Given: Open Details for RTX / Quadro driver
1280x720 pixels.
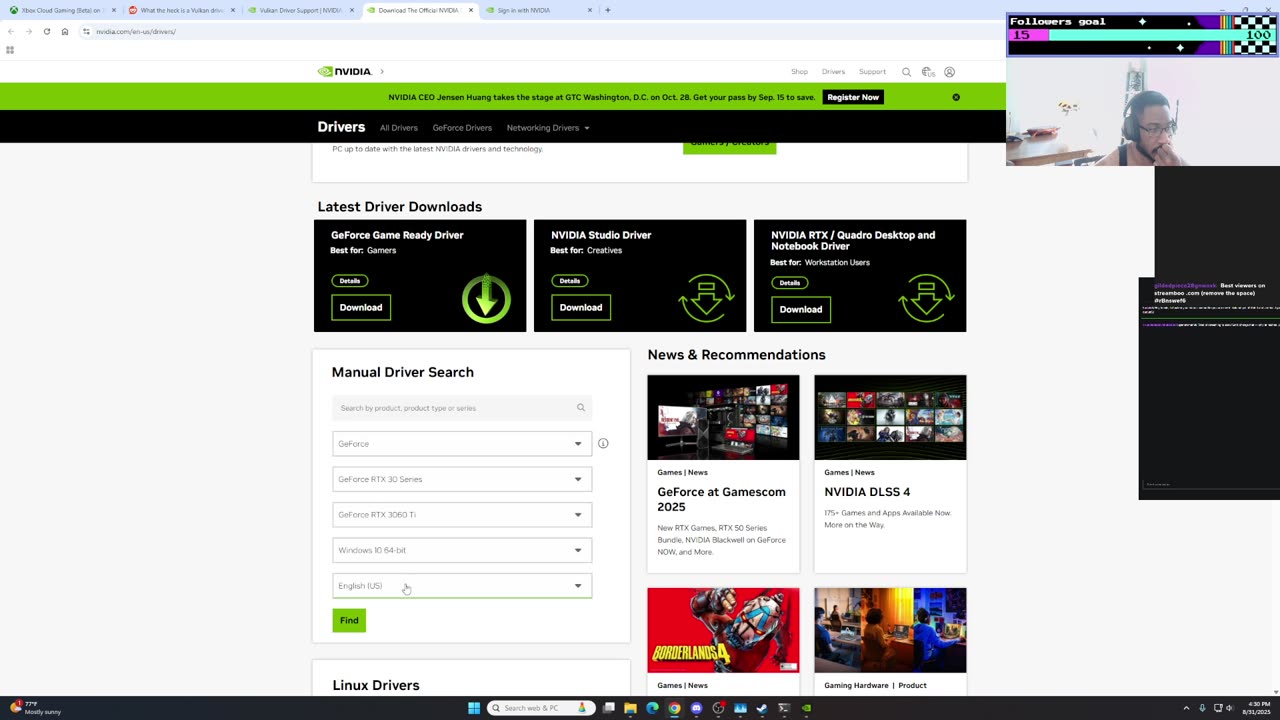Looking at the screenshot, I should (x=789, y=283).
